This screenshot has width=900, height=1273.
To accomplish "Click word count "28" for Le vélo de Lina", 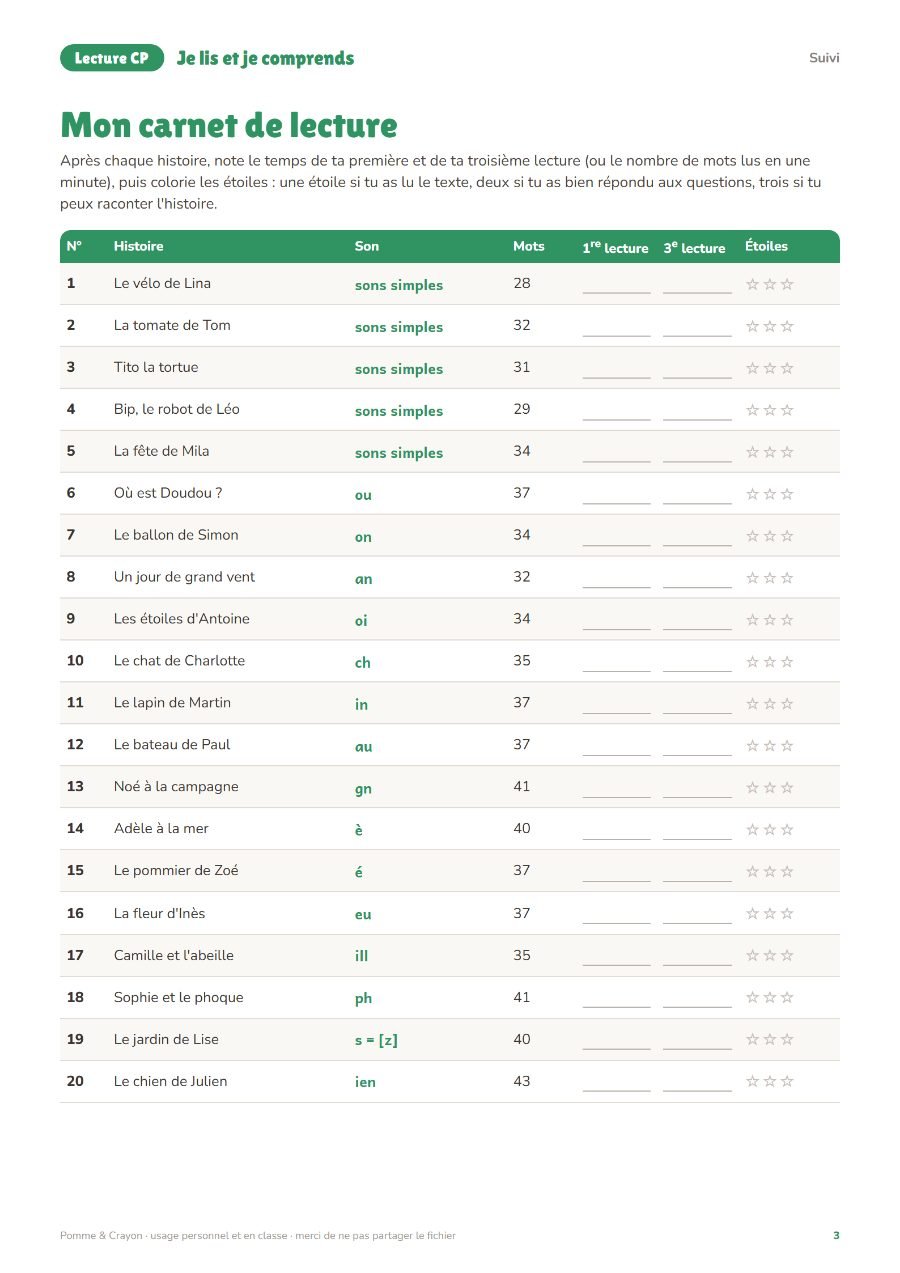I will click(x=522, y=283).
